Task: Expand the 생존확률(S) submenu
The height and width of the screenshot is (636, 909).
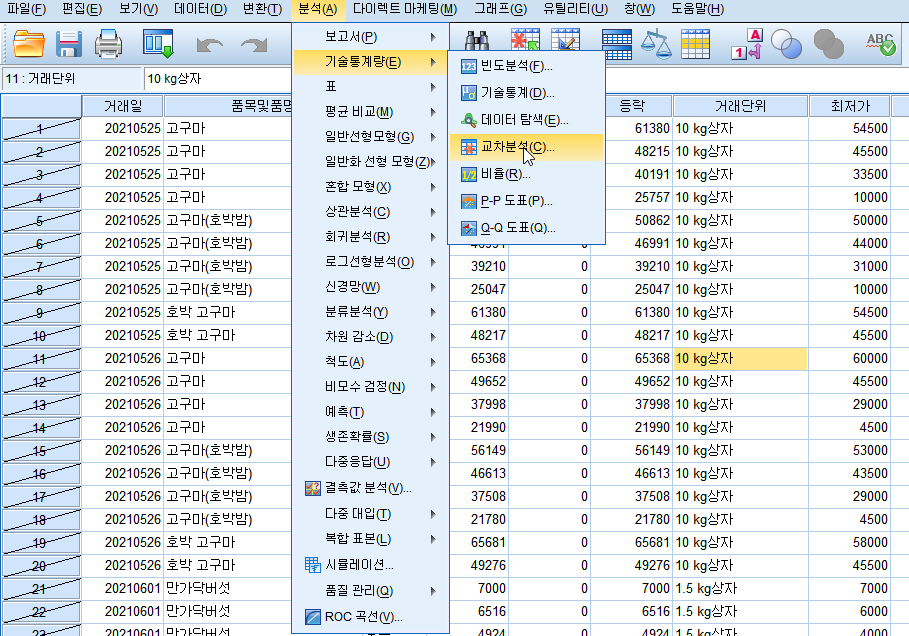Action: coord(370,437)
